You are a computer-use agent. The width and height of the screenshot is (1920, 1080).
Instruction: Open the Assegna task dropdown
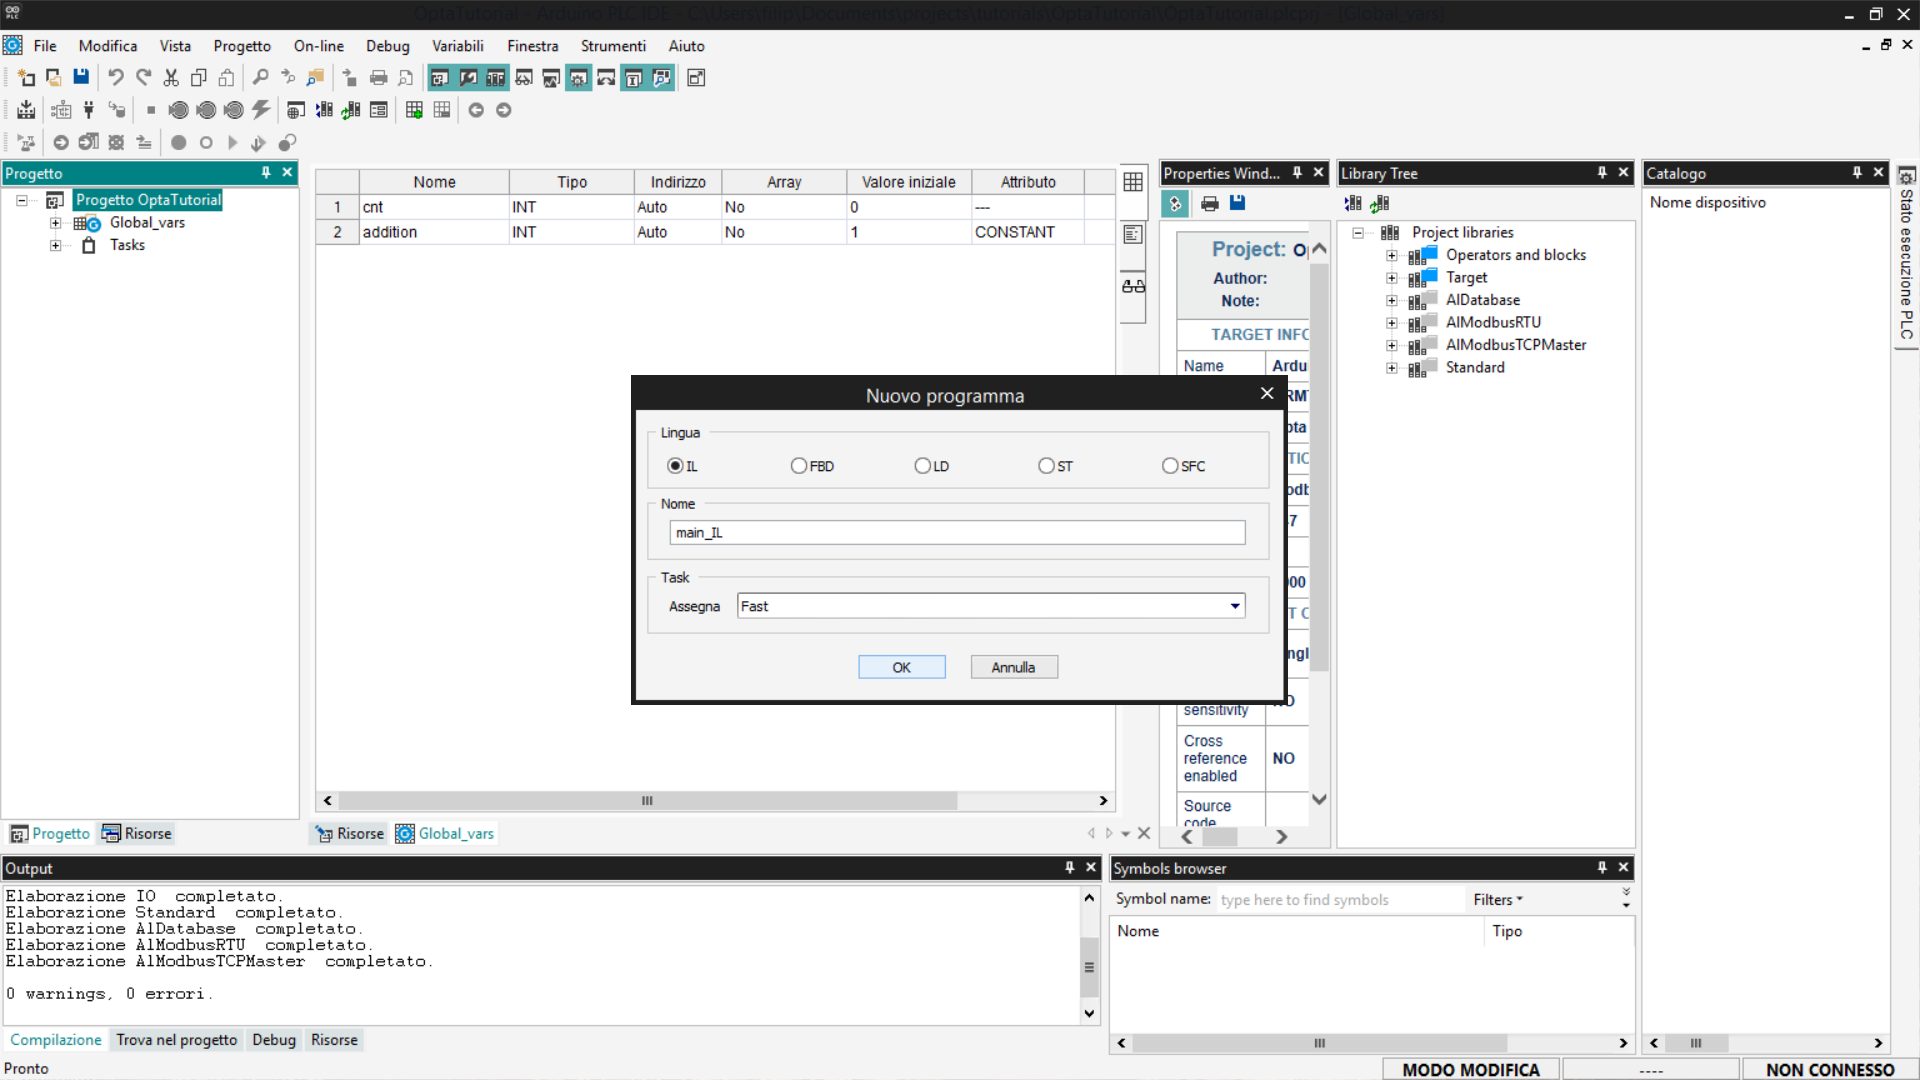[1235, 606]
